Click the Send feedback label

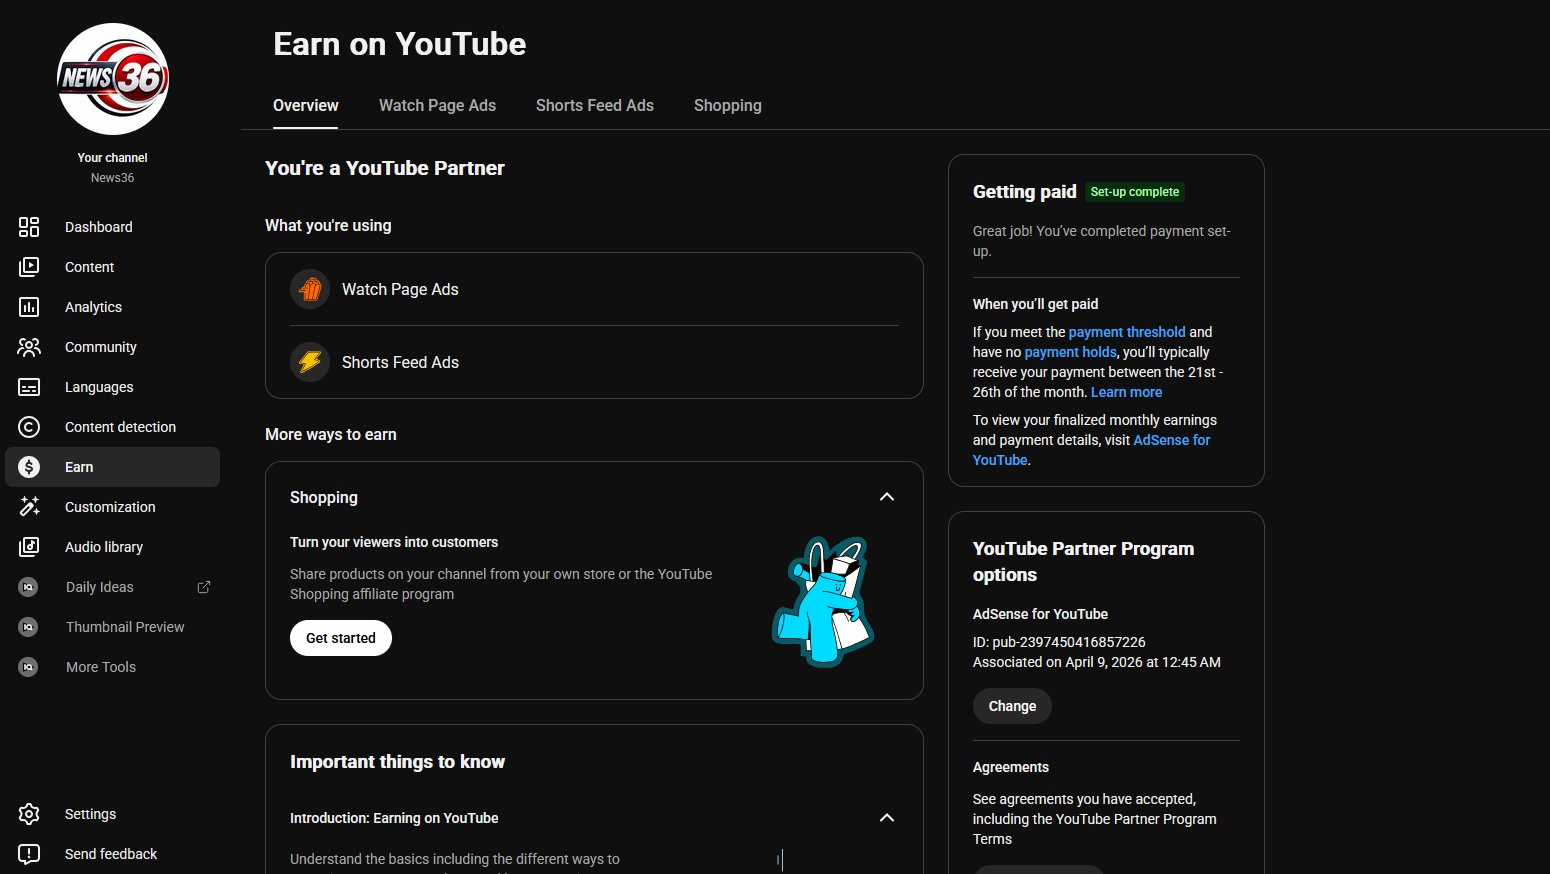click(x=111, y=854)
